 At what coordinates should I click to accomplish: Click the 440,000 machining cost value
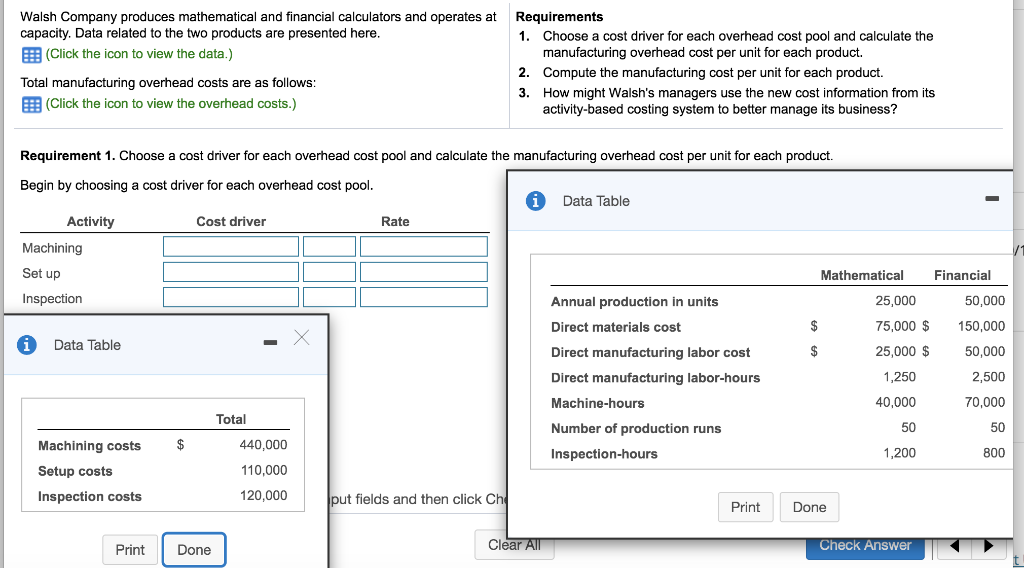pos(263,445)
